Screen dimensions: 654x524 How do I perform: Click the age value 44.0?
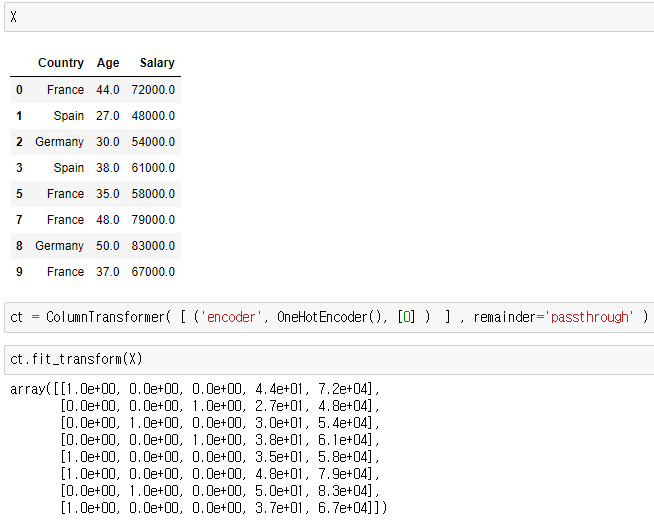(x=108, y=90)
